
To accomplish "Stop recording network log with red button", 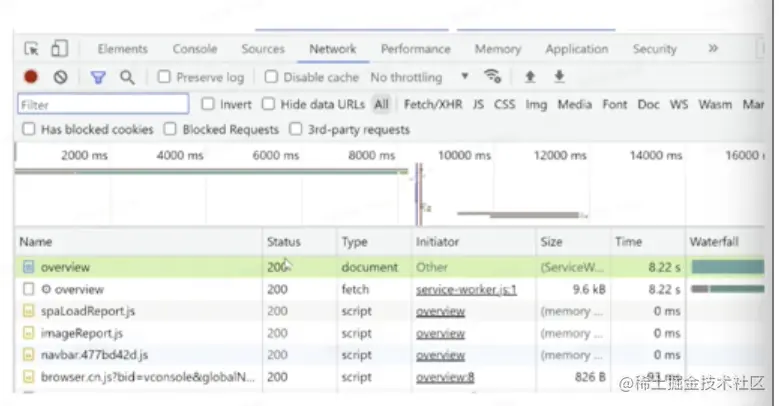I will point(31,77).
